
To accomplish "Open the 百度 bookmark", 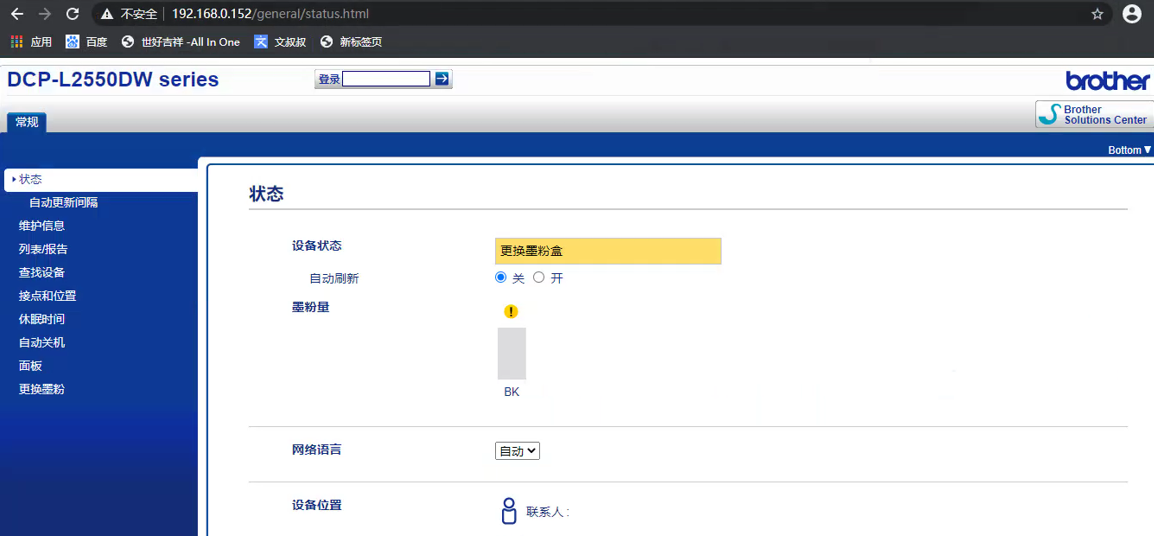I will click(x=86, y=42).
